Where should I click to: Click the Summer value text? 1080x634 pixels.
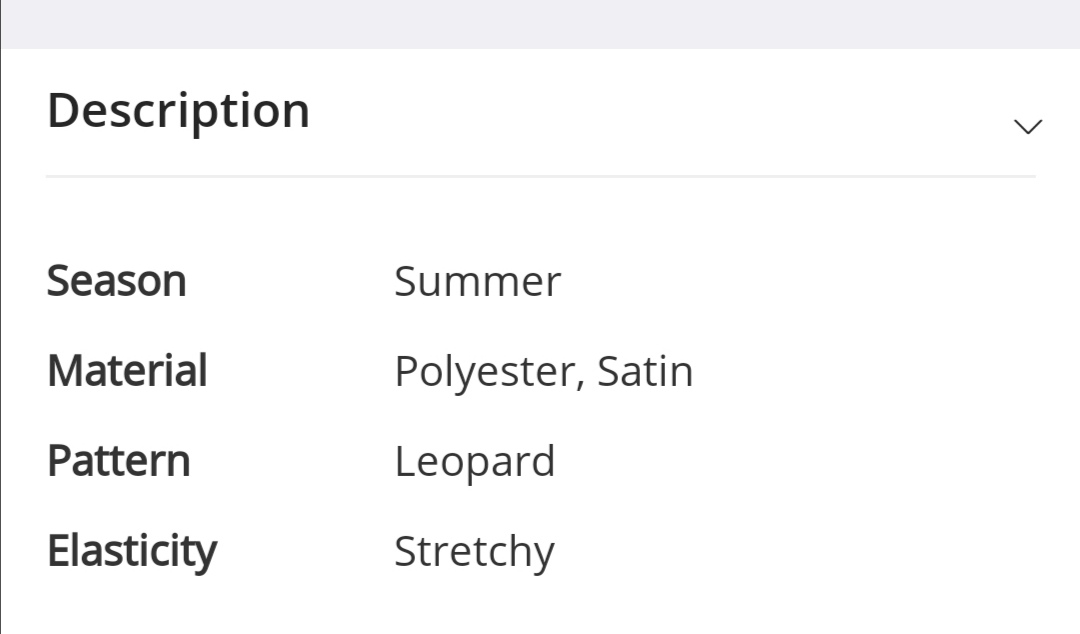477,281
